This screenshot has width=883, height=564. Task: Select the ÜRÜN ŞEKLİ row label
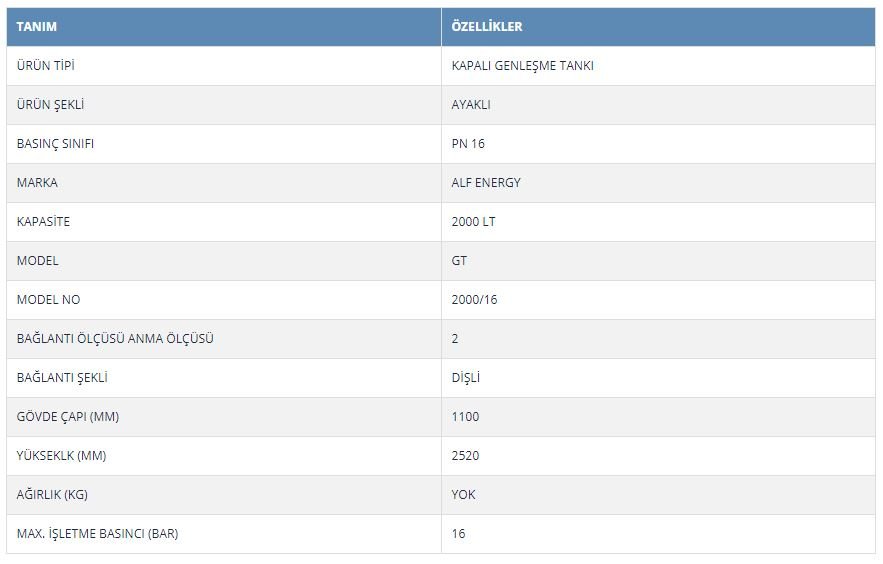(50, 105)
